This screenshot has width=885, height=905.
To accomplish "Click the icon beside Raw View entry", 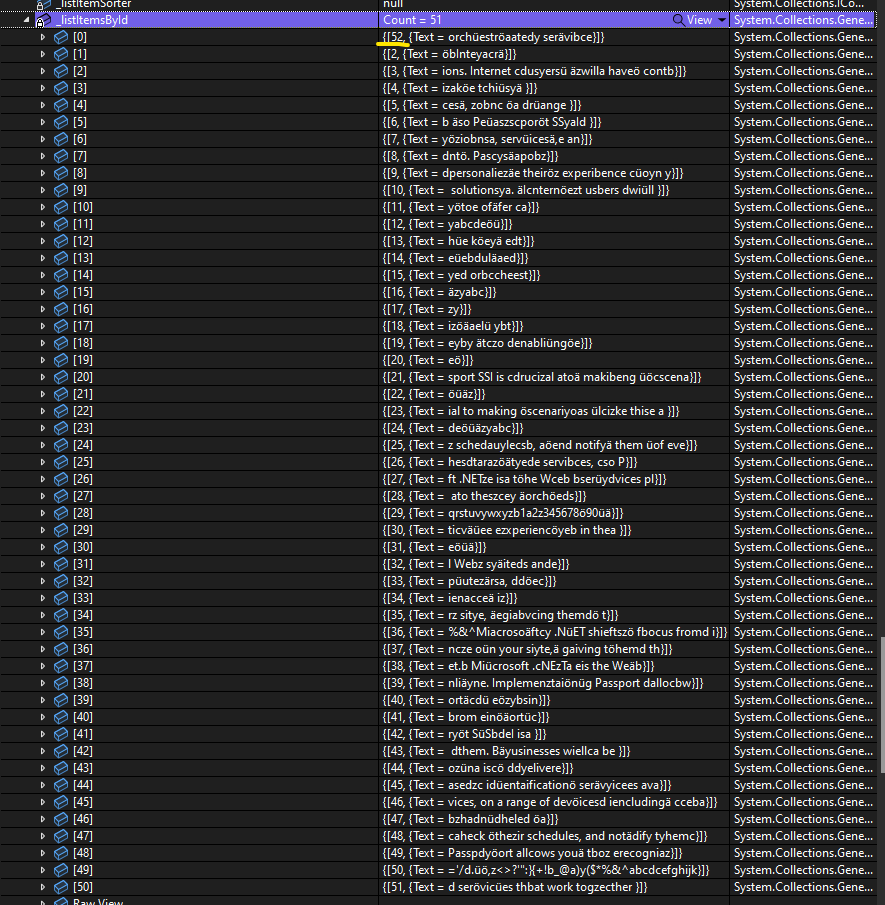I will pos(62,901).
